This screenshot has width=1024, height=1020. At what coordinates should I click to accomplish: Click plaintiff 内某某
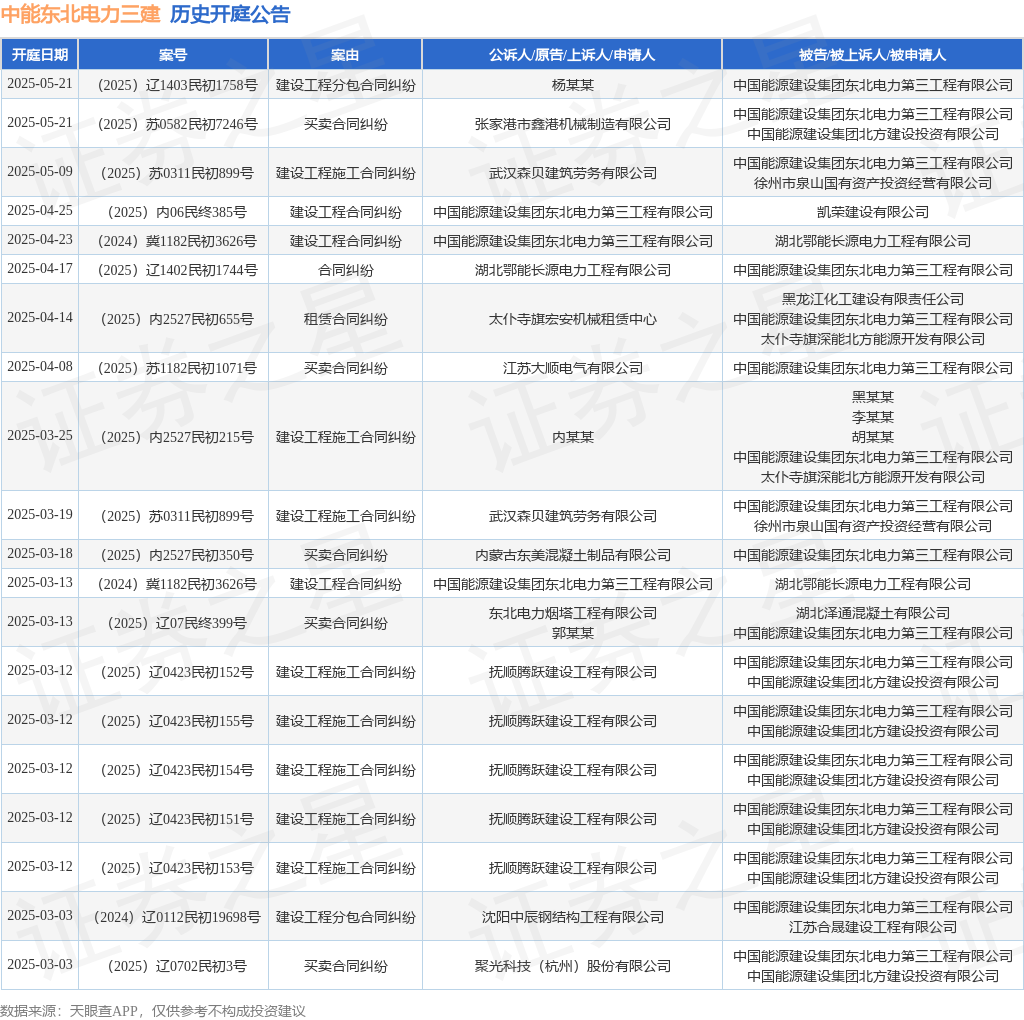573,438
